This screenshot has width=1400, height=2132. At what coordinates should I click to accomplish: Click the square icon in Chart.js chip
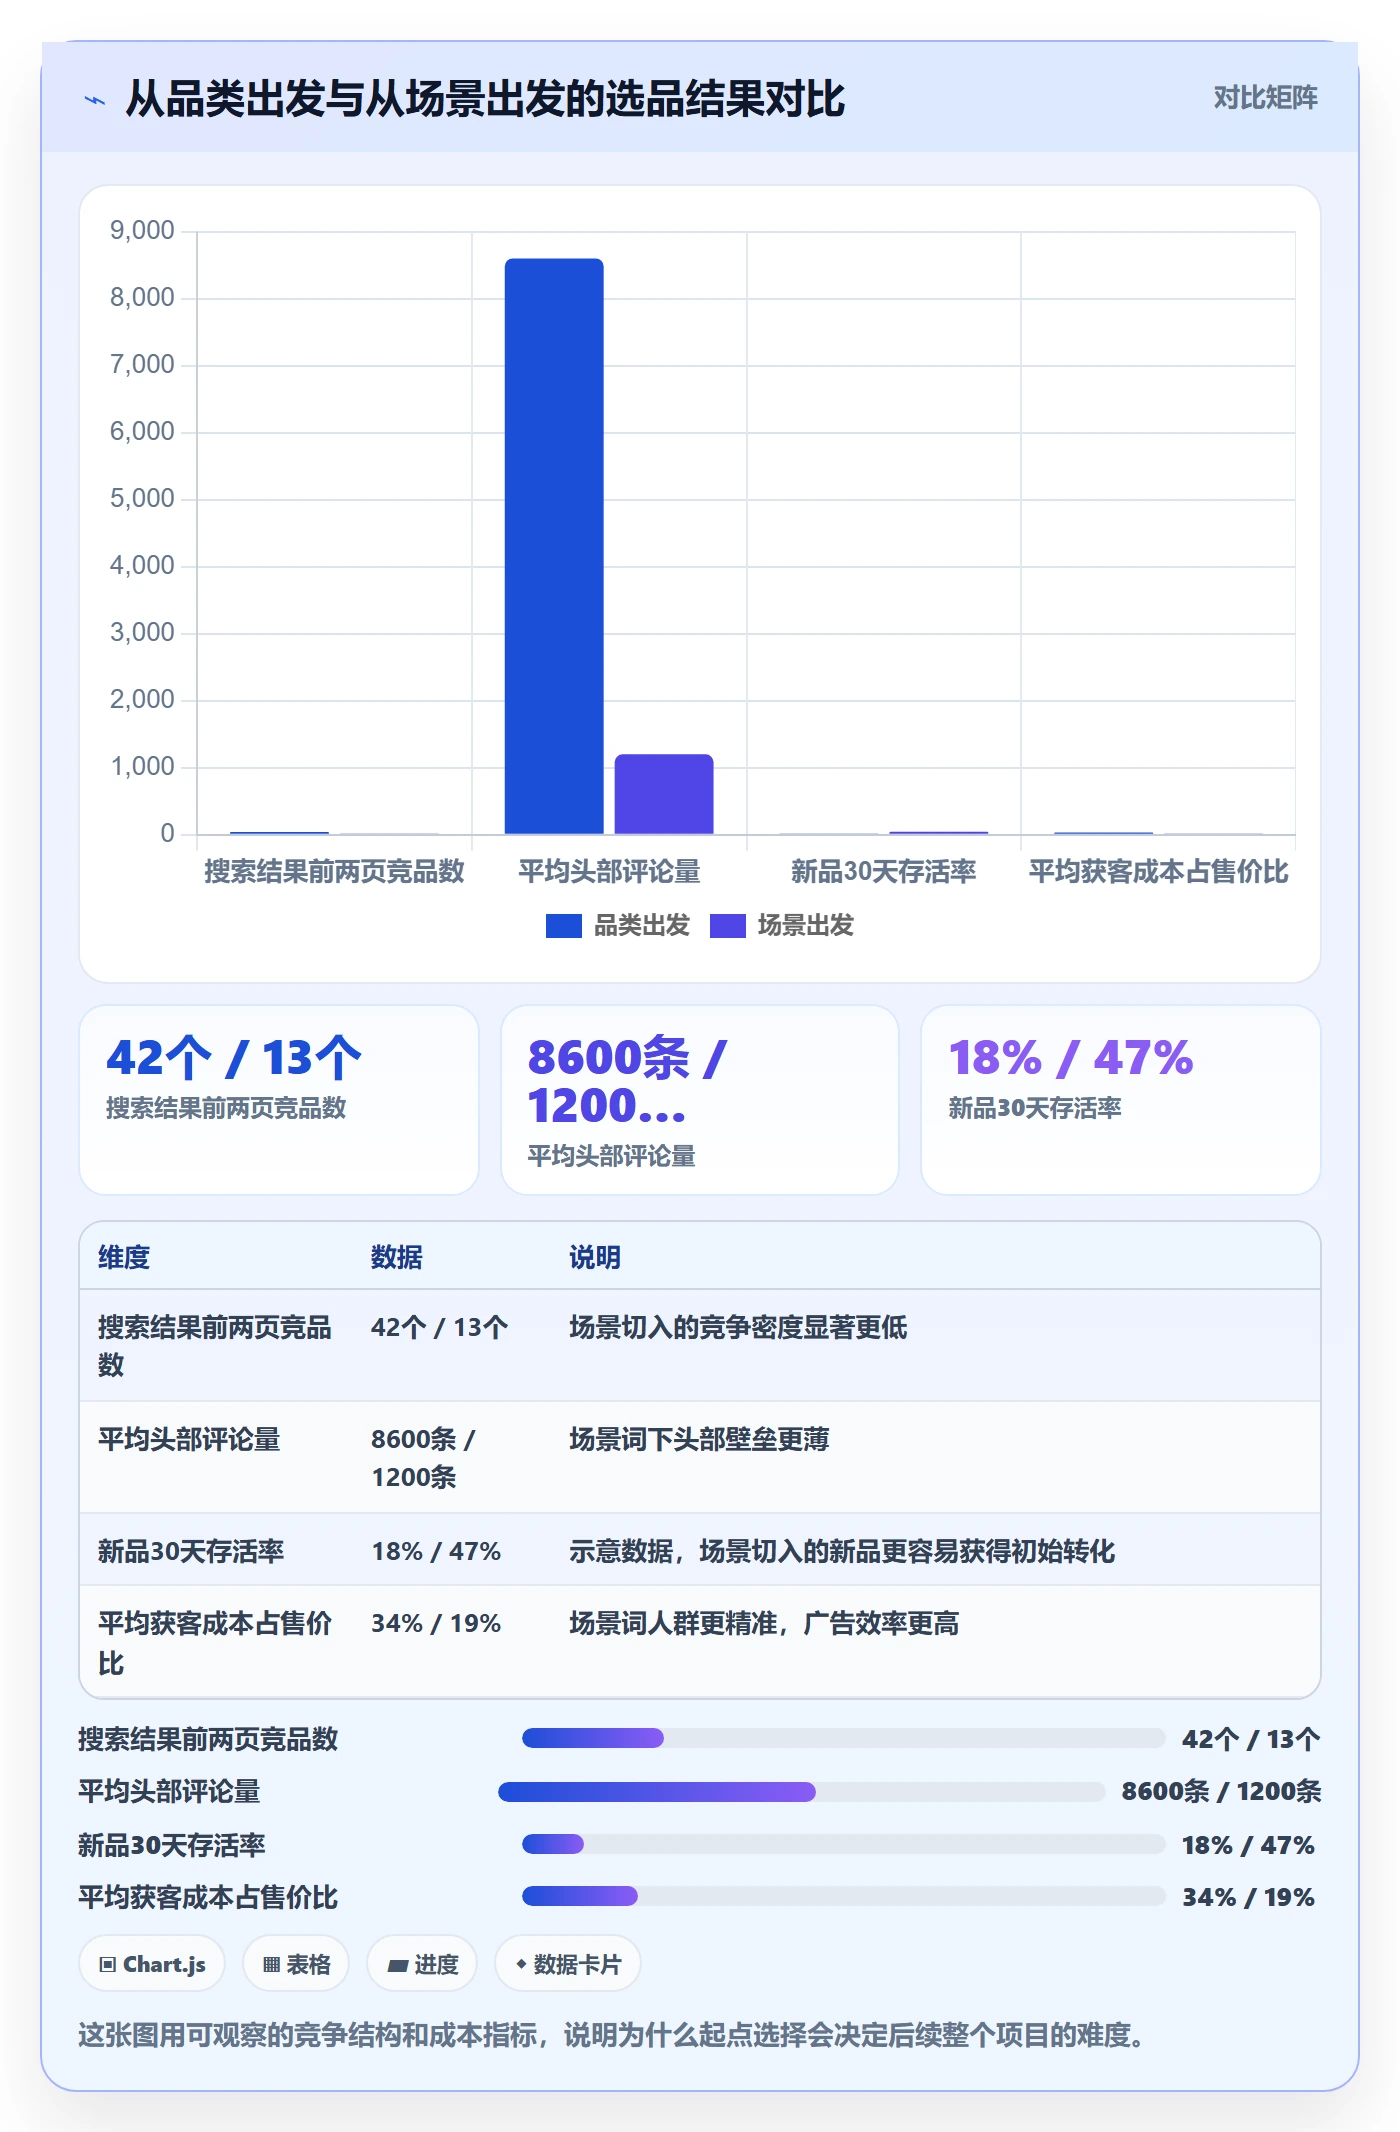(x=107, y=1965)
